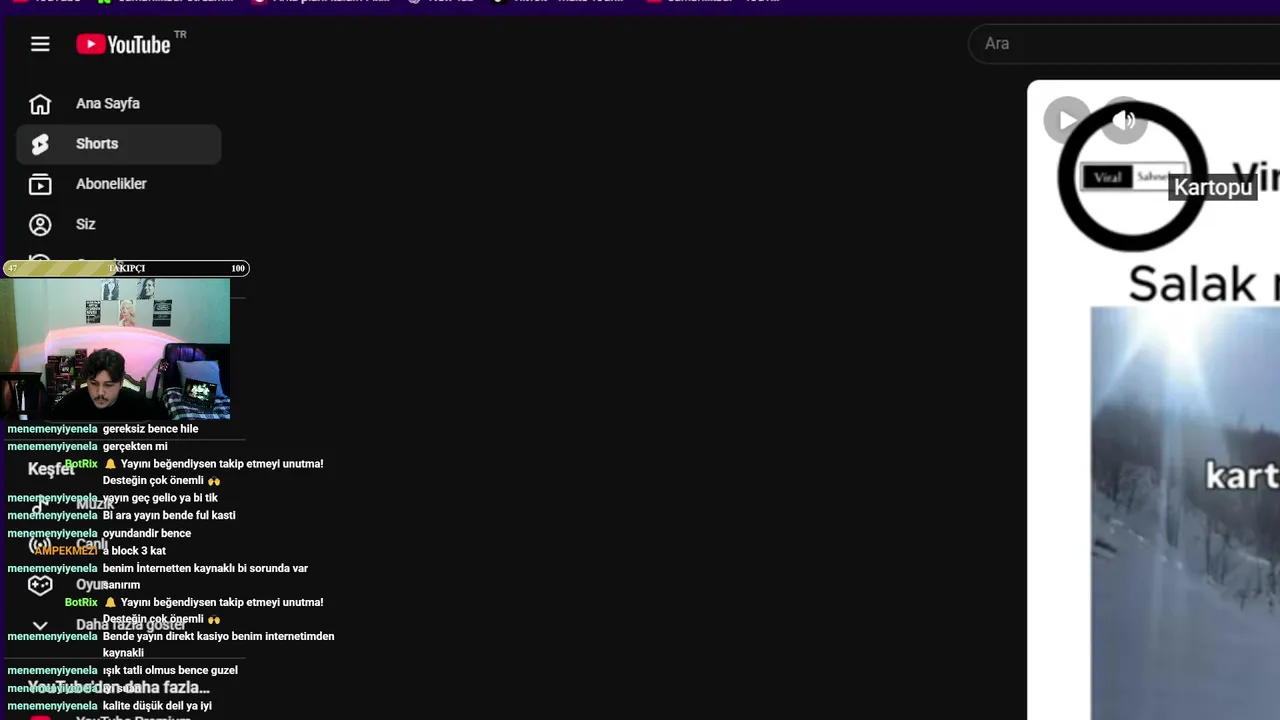
Task: Click the streamer webcam overlay
Action: coord(115,349)
